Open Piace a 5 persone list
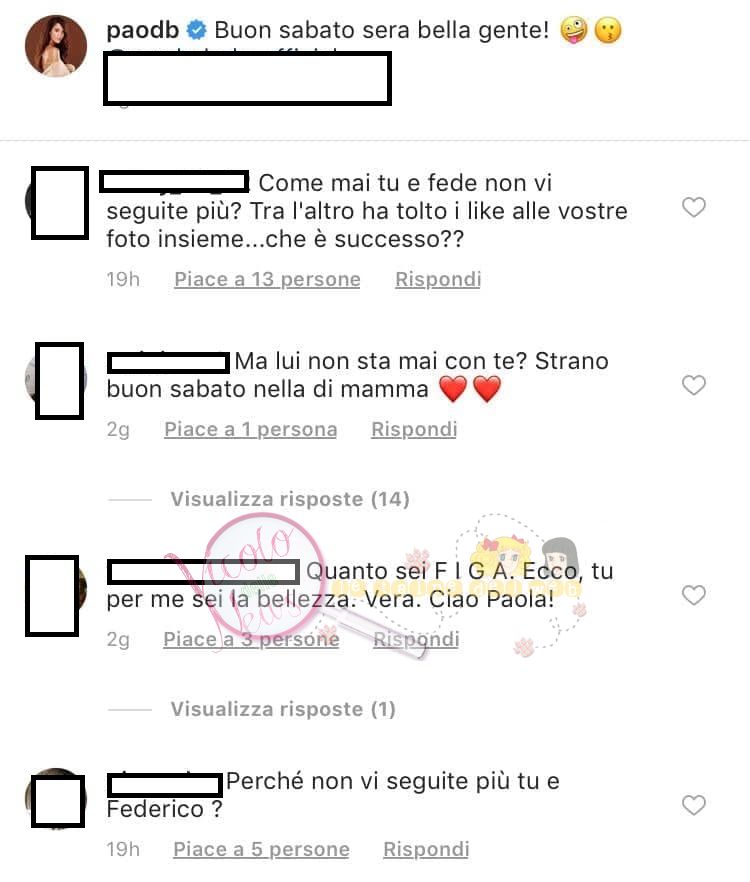The width and height of the screenshot is (750, 882). [261, 849]
